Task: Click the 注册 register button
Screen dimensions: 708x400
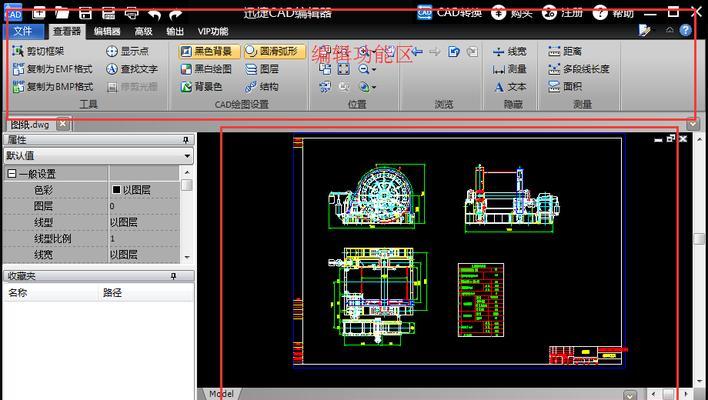Action: (562, 13)
